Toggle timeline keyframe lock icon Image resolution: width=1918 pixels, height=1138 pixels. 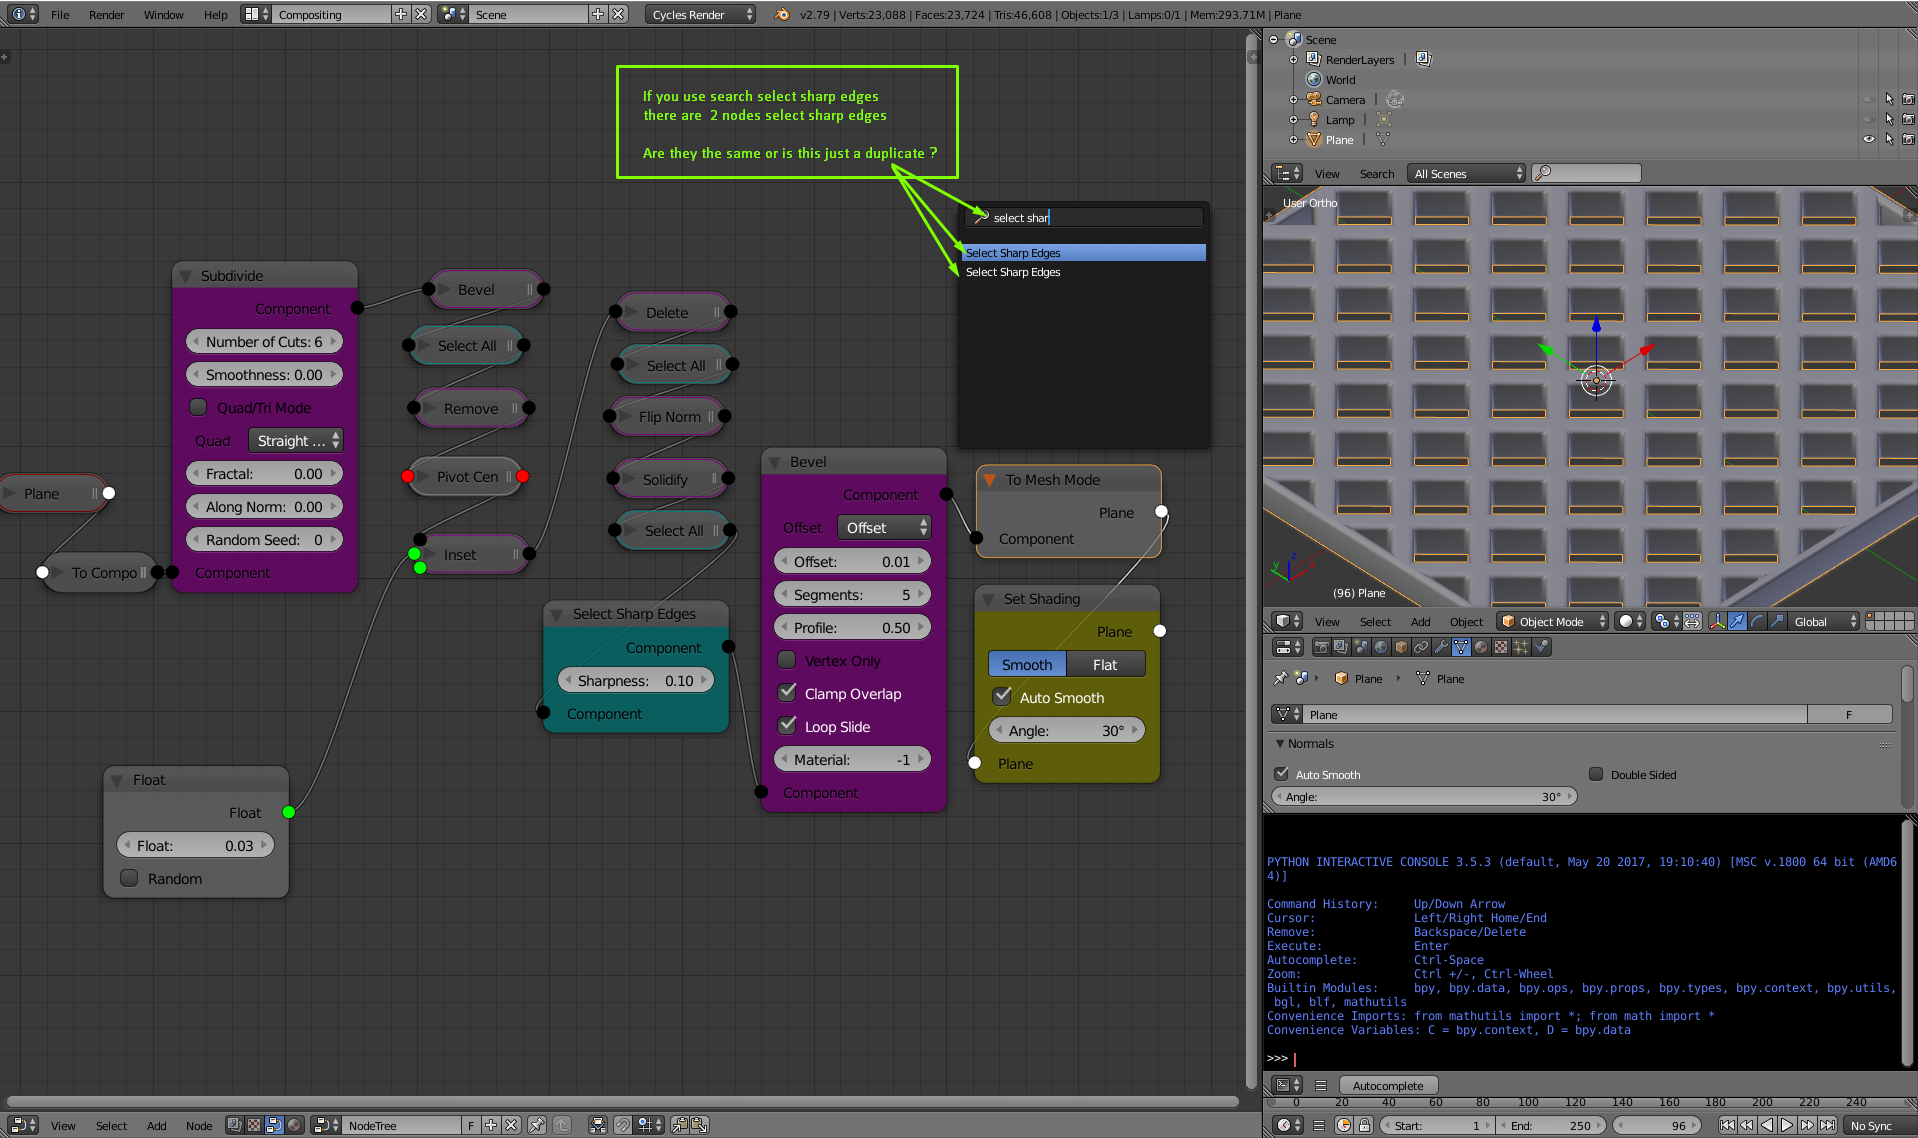click(x=1364, y=1125)
